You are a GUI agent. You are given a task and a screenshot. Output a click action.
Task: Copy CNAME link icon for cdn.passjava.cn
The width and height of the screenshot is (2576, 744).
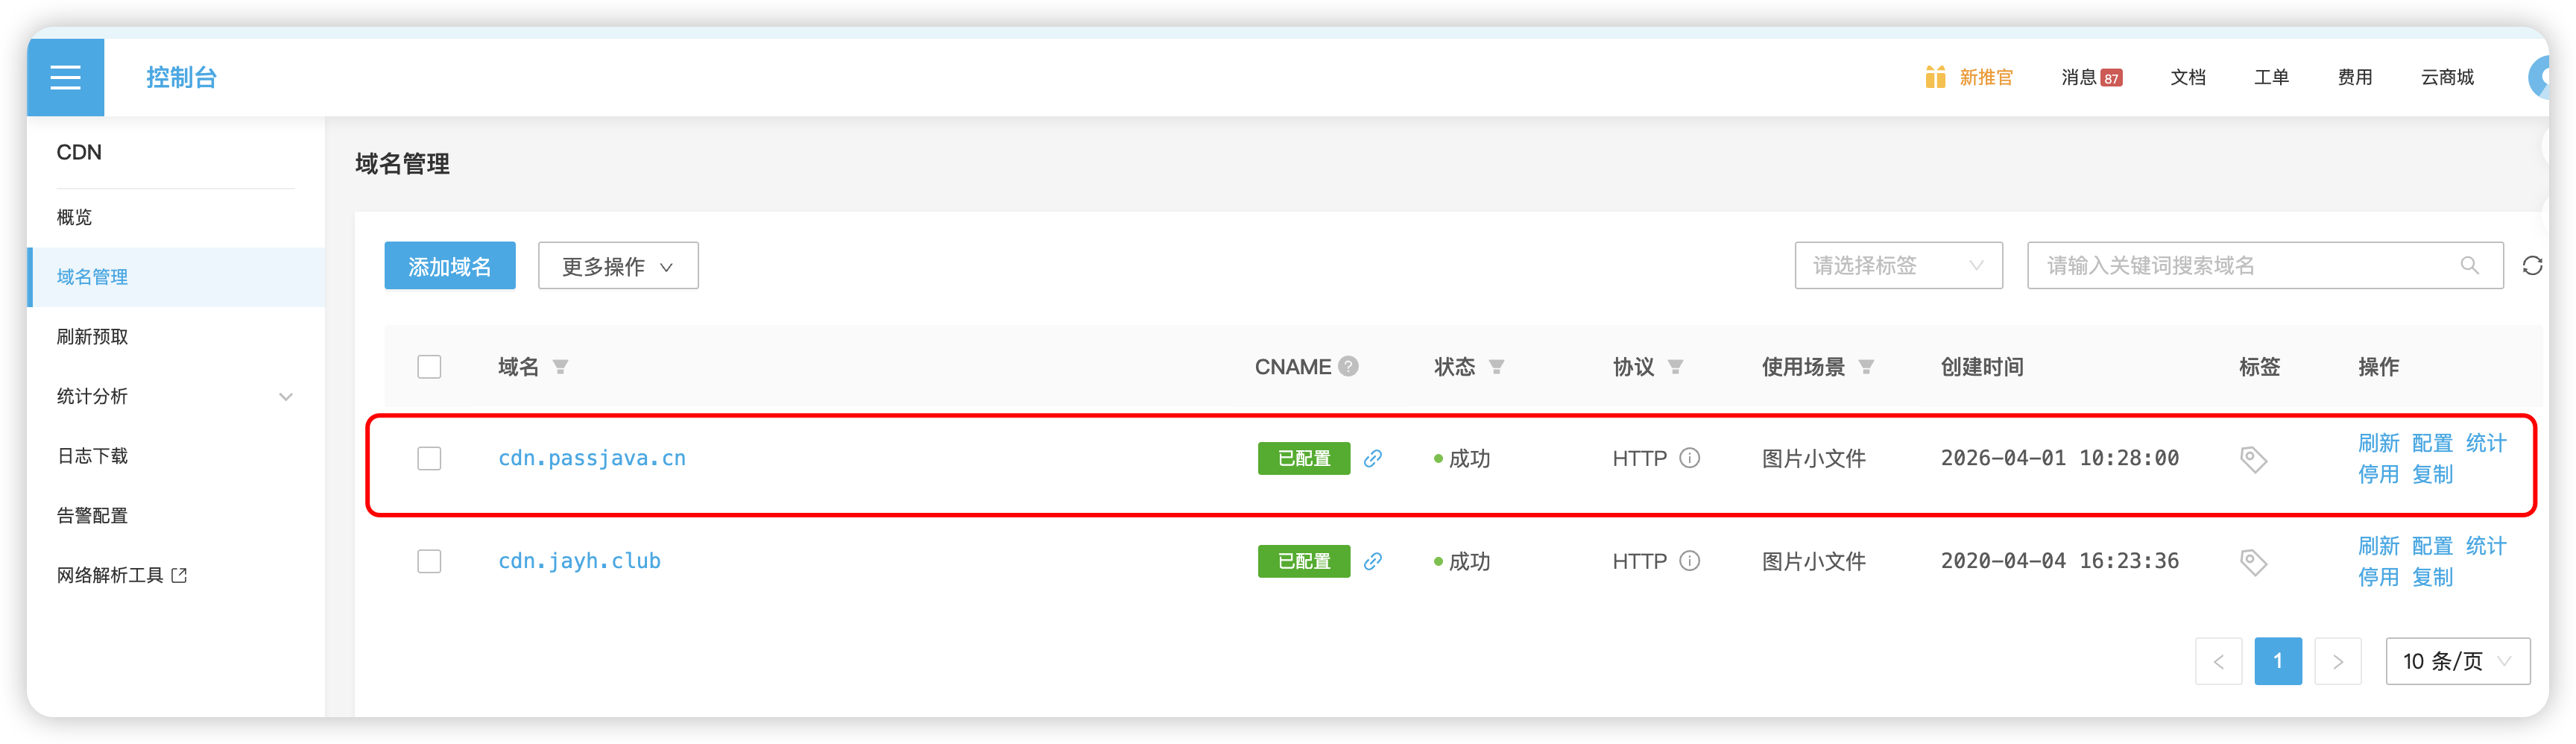point(1373,459)
